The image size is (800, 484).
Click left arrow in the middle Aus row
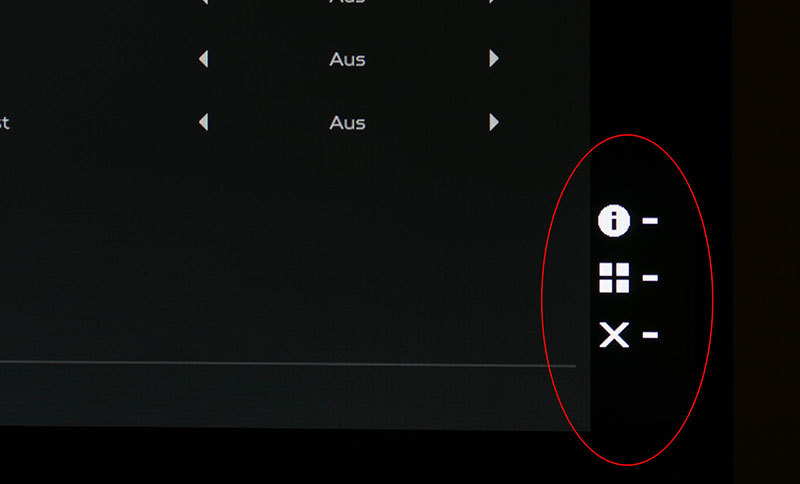pos(204,59)
